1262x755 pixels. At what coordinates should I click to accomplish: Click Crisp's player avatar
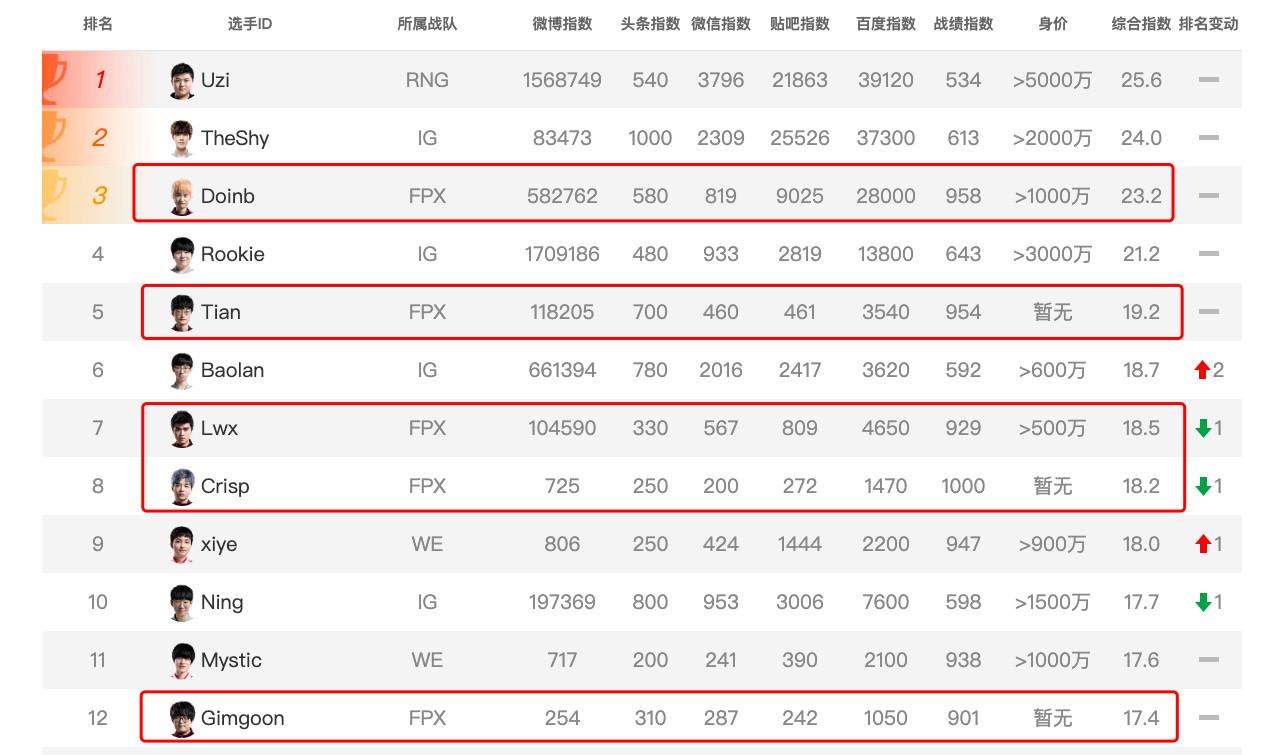pos(182,486)
